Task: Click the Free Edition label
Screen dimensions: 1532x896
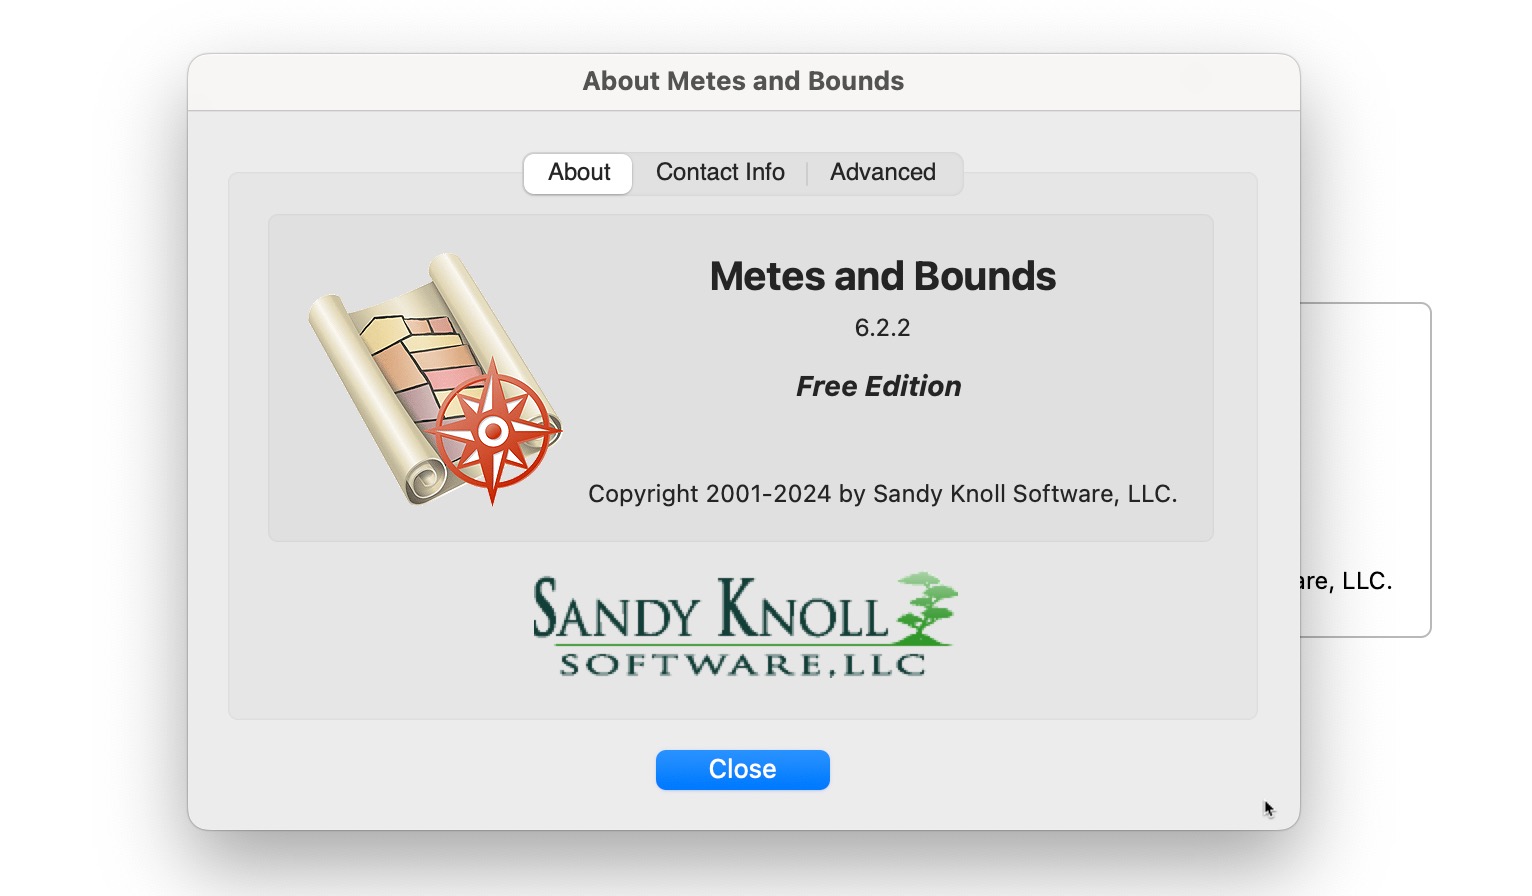Action: pyautogui.click(x=878, y=386)
